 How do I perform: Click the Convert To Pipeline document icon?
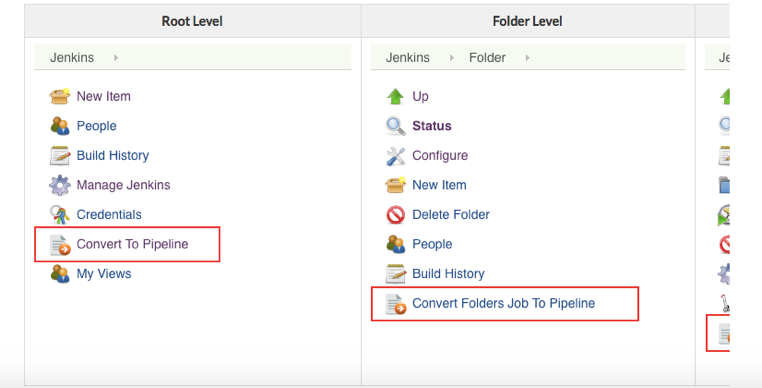(x=60, y=245)
